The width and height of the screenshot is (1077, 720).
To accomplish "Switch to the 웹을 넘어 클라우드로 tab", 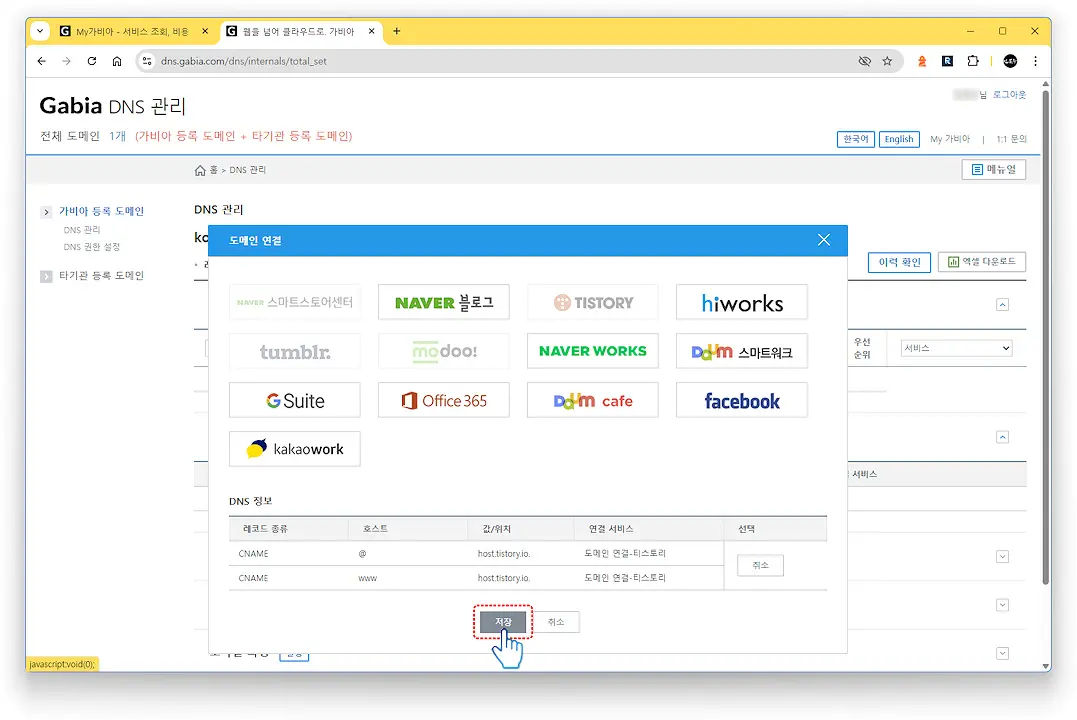I will [298, 32].
